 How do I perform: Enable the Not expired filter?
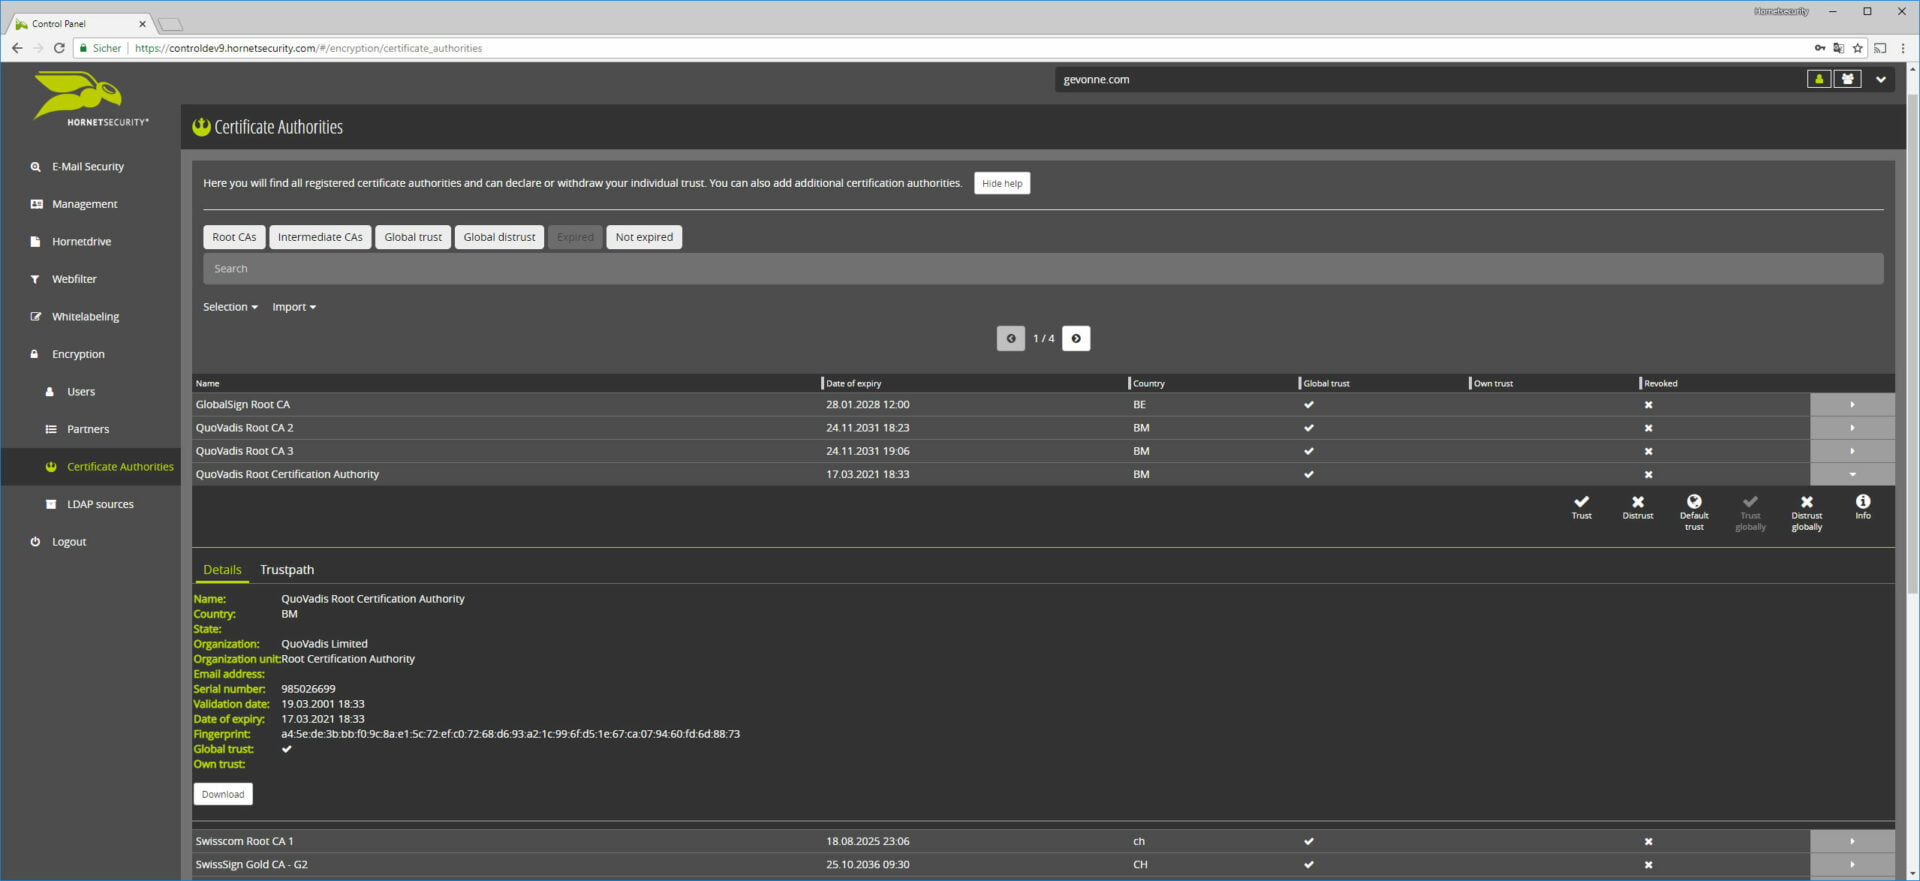[644, 237]
